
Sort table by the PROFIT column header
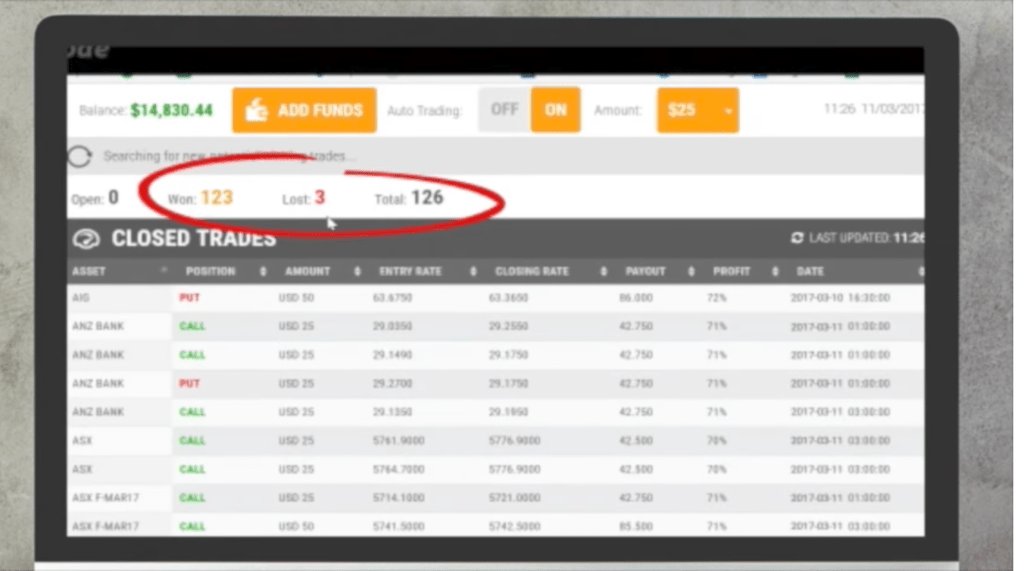point(731,271)
